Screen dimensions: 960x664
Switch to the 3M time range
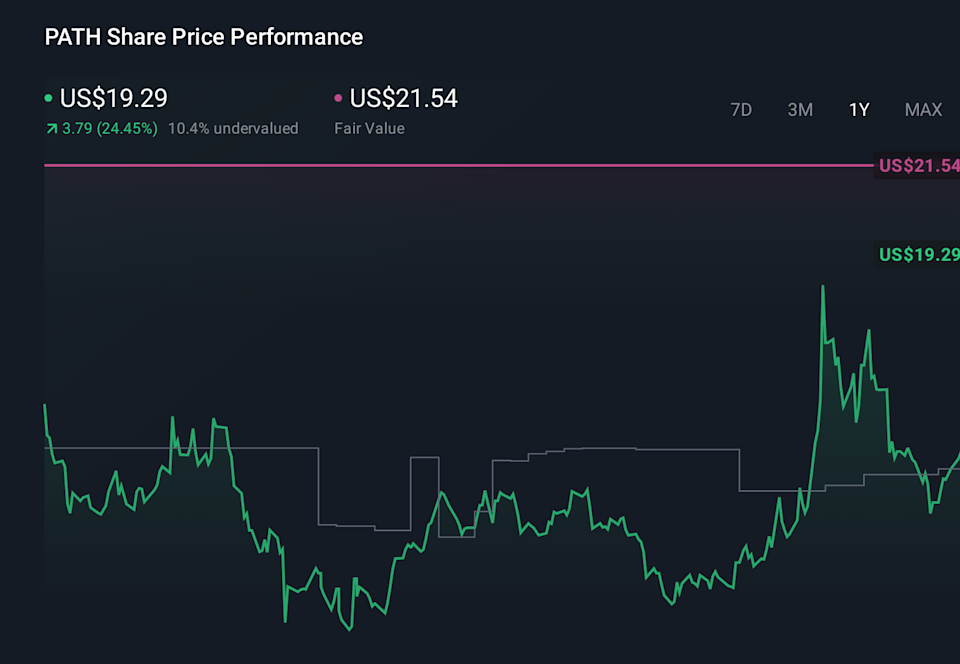[x=800, y=110]
